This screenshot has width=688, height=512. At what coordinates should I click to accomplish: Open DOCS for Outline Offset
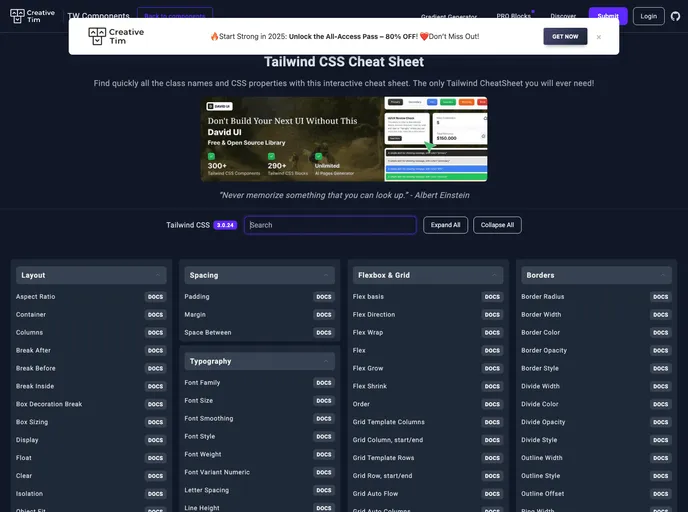point(660,494)
